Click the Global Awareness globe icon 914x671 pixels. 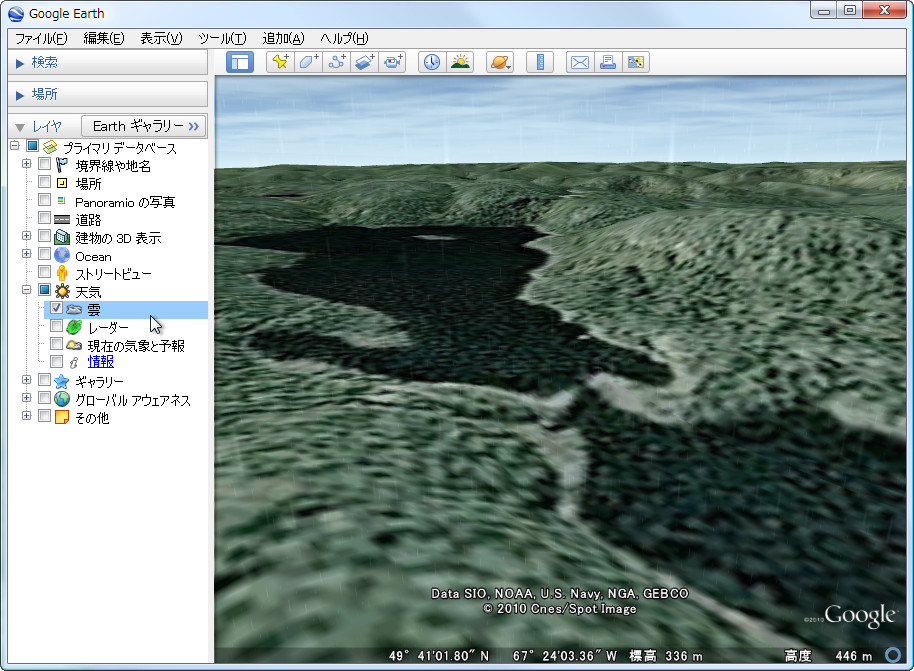pyautogui.click(x=62, y=399)
